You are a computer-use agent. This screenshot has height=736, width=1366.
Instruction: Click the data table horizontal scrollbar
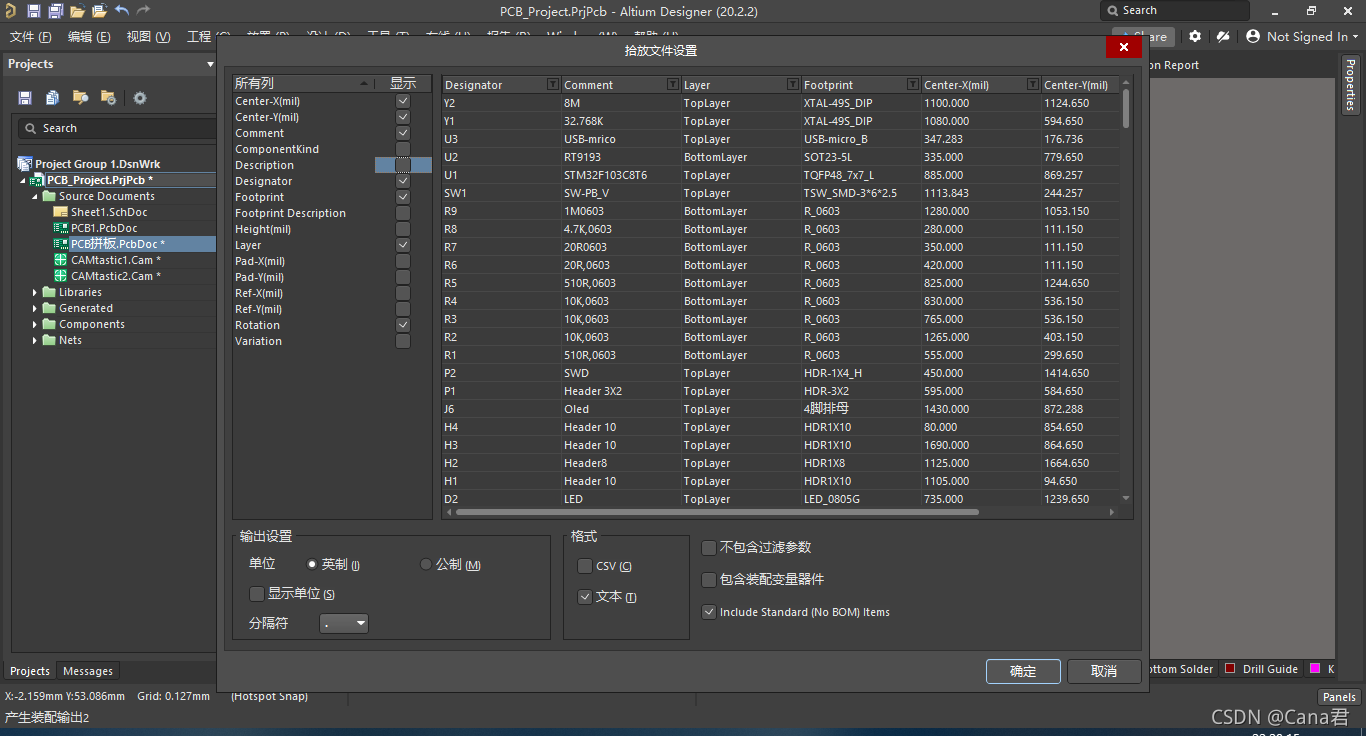pyautogui.click(x=716, y=512)
